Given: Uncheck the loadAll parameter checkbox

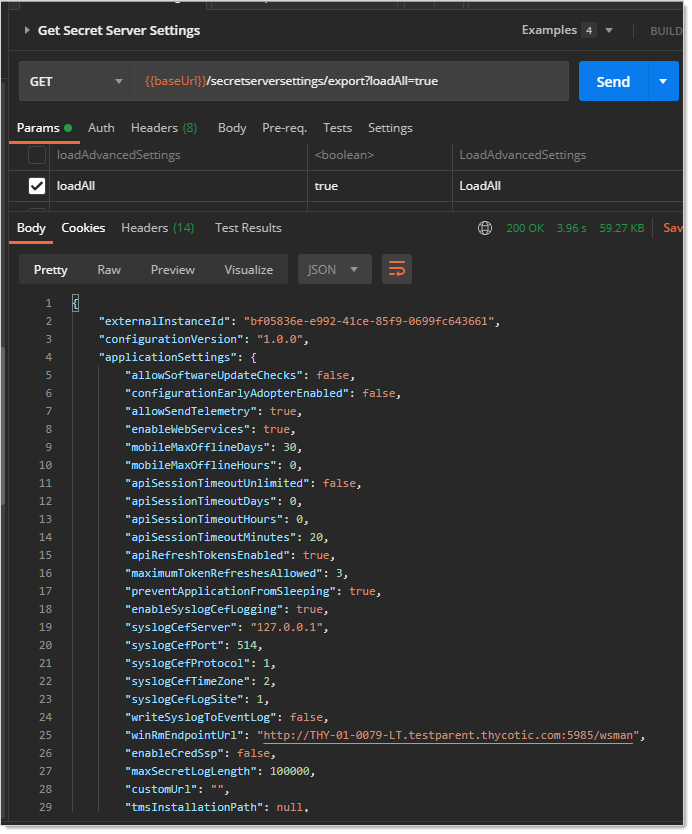Looking at the screenshot, I should click(x=37, y=186).
